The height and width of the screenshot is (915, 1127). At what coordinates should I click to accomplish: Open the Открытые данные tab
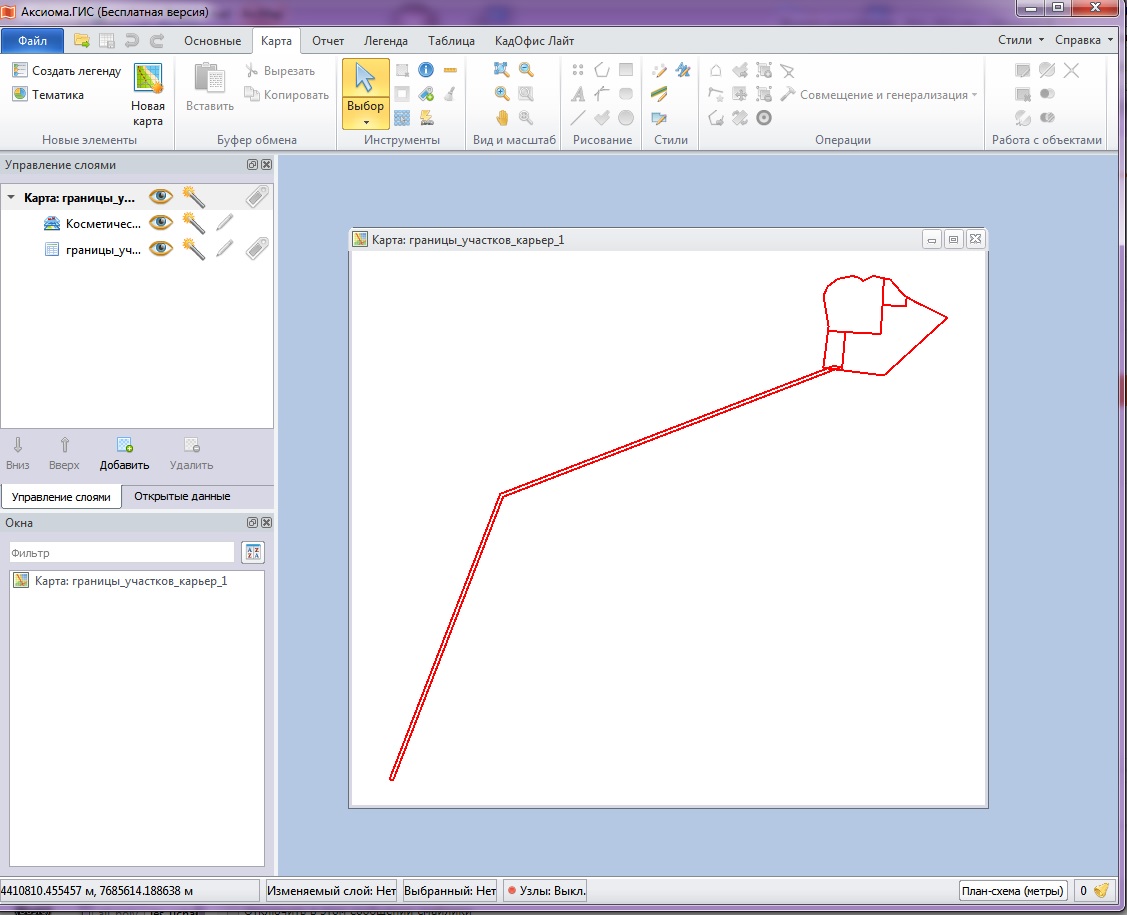(182, 496)
